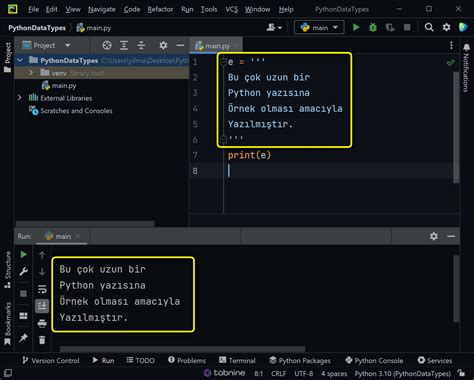
Task: Expand all items in Project panel
Action: point(124,45)
